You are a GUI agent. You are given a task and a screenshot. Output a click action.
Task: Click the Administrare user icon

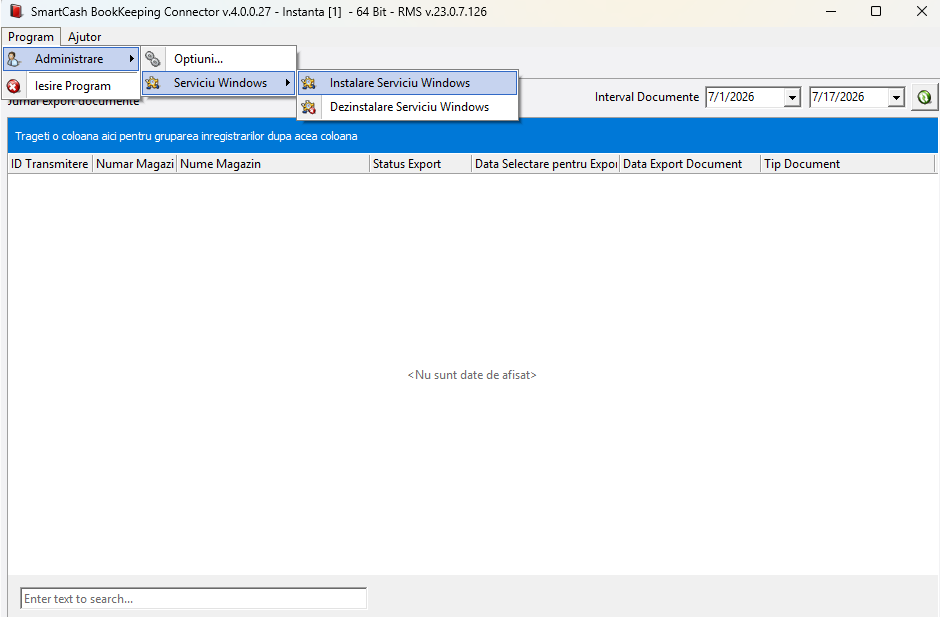tap(14, 59)
